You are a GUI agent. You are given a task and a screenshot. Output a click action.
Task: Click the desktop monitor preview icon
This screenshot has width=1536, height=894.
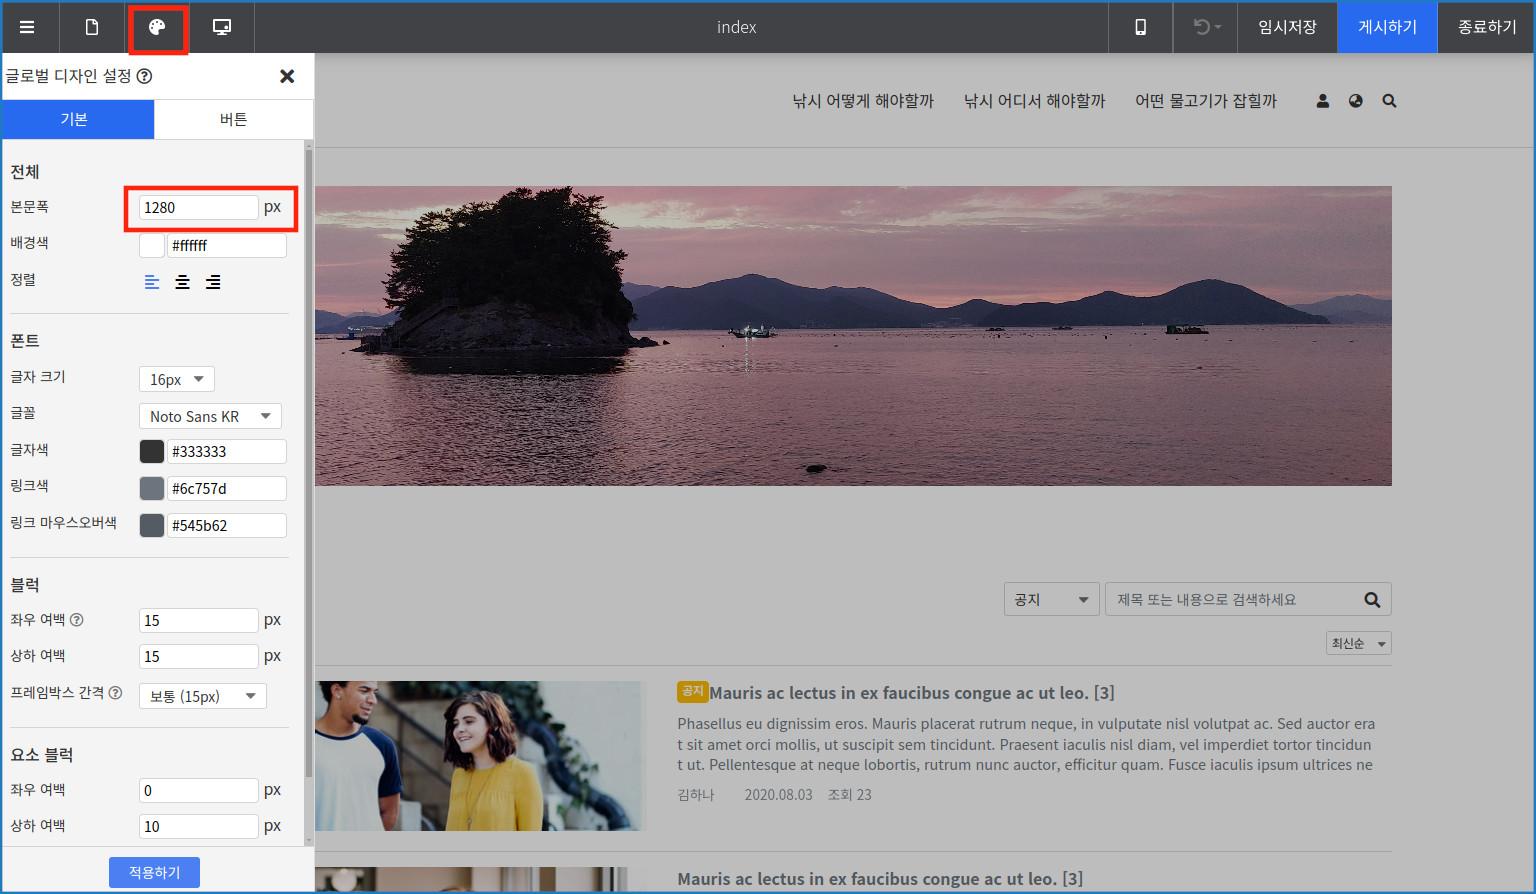(x=222, y=27)
